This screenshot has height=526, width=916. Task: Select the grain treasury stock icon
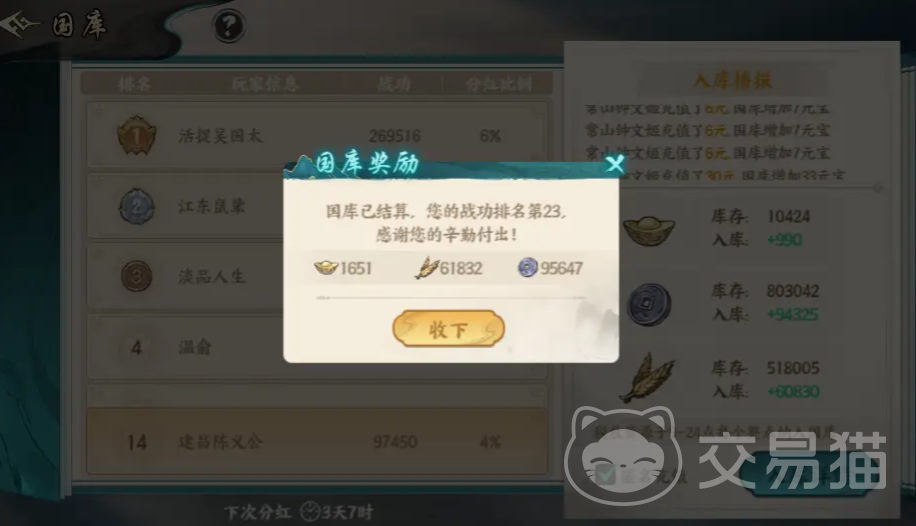pyautogui.click(x=647, y=378)
